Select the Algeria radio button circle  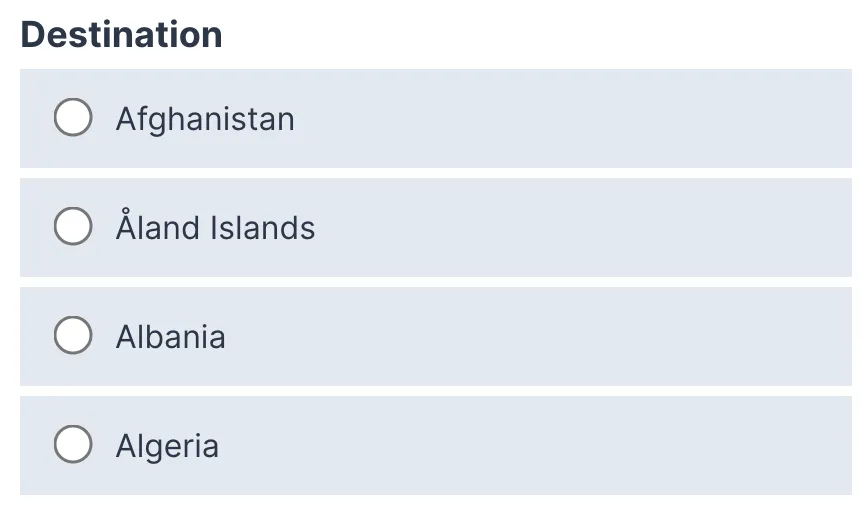pos(73,446)
